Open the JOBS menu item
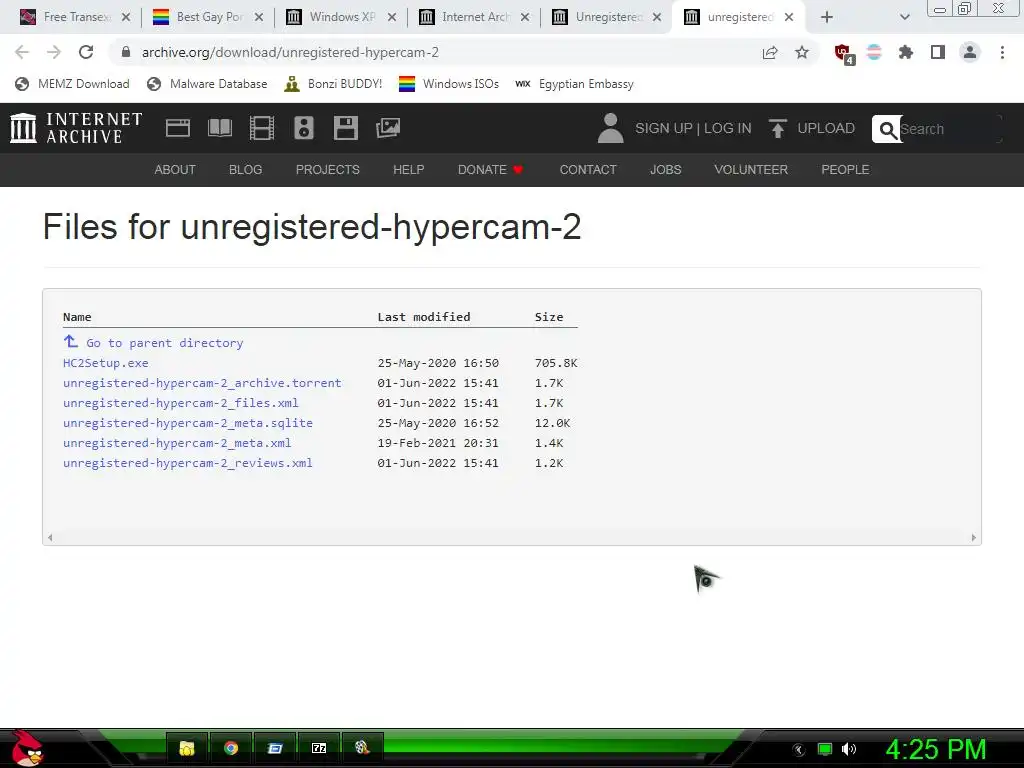This screenshot has width=1024, height=768. point(665,170)
